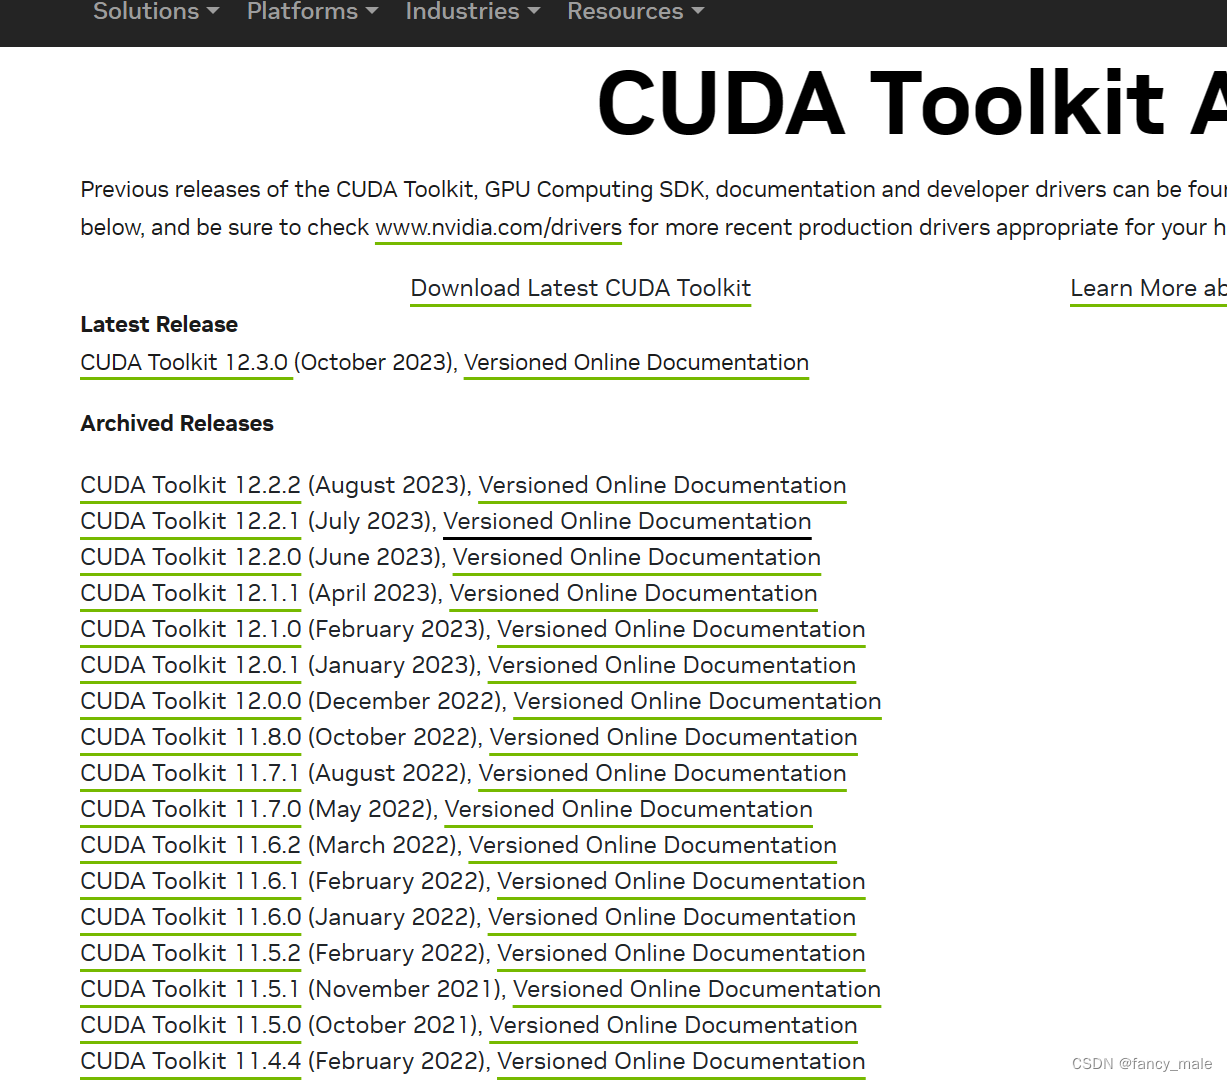Choose CUDA Toolkit 12.1.0 link
Screen dimensions: 1227x1081
tap(190, 630)
